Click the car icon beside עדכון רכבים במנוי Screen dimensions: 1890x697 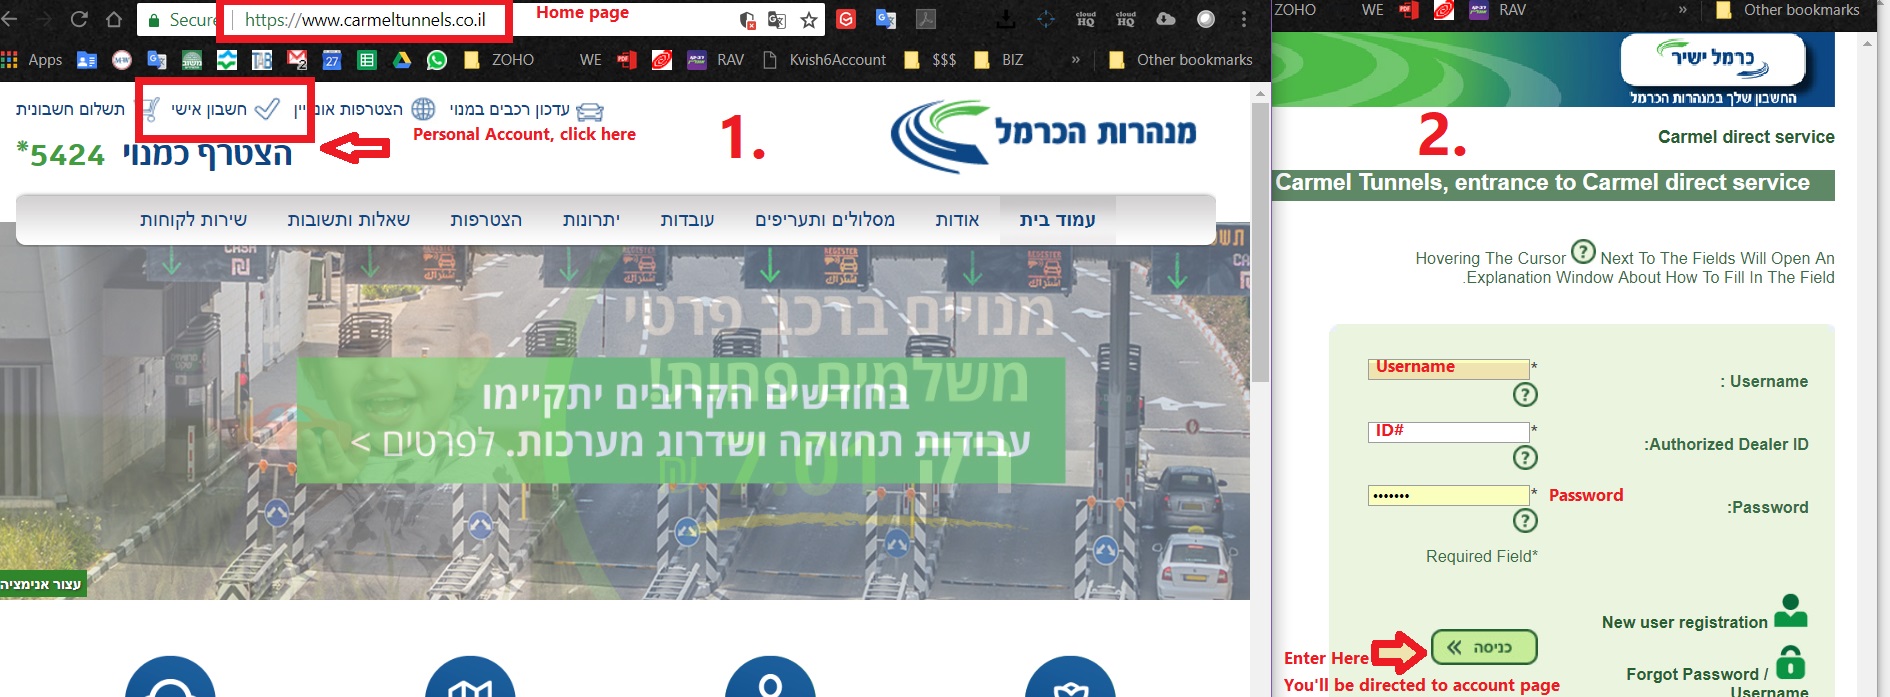coord(591,111)
